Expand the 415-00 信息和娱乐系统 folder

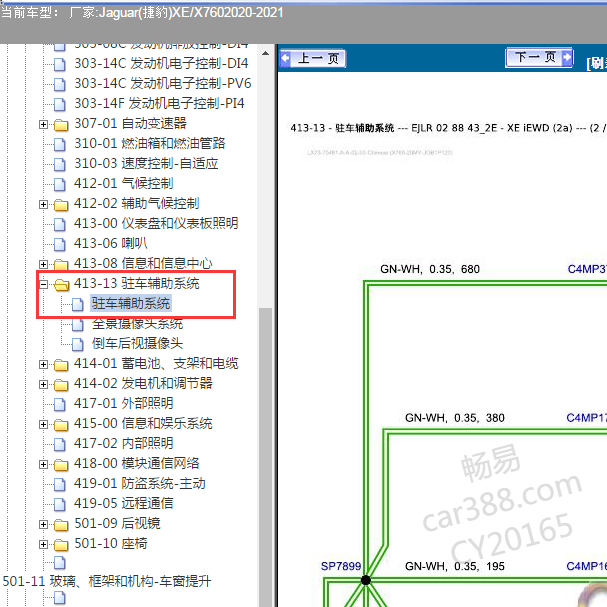tap(43, 424)
